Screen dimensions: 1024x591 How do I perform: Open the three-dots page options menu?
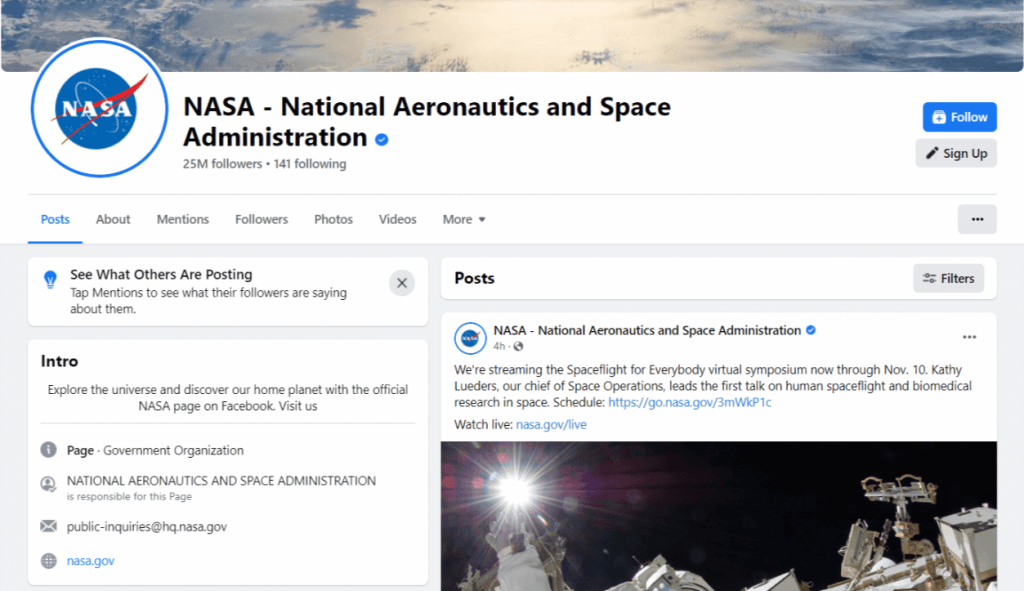coord(977,219)
